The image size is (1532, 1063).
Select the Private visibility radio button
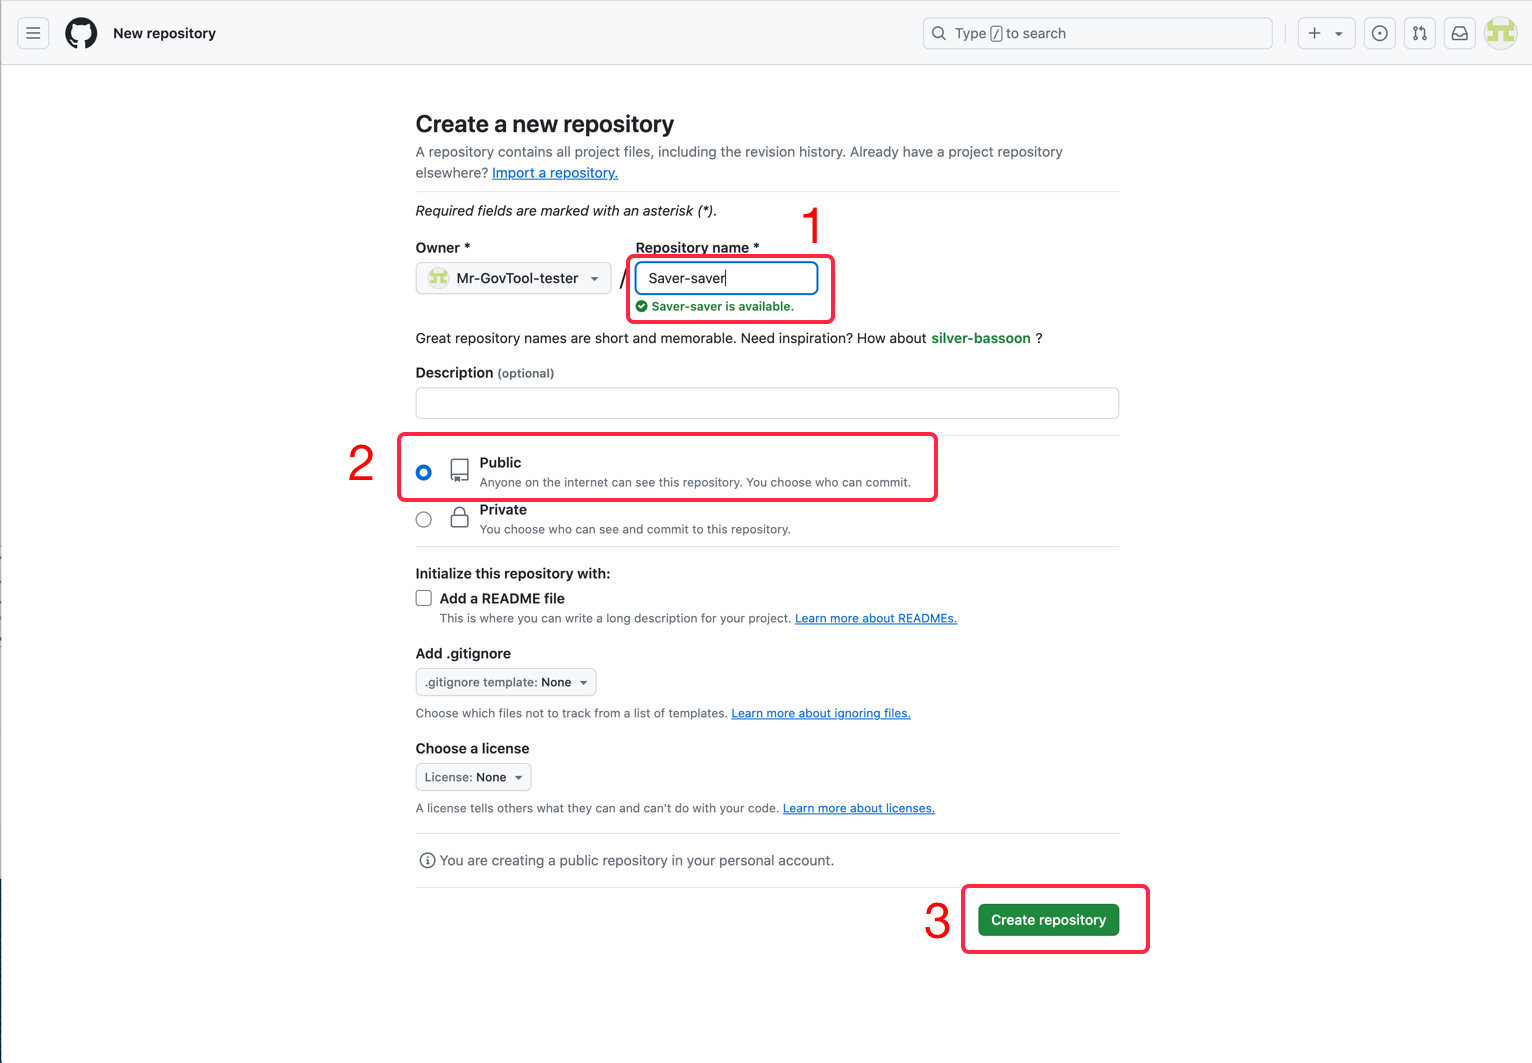point(424,519)
